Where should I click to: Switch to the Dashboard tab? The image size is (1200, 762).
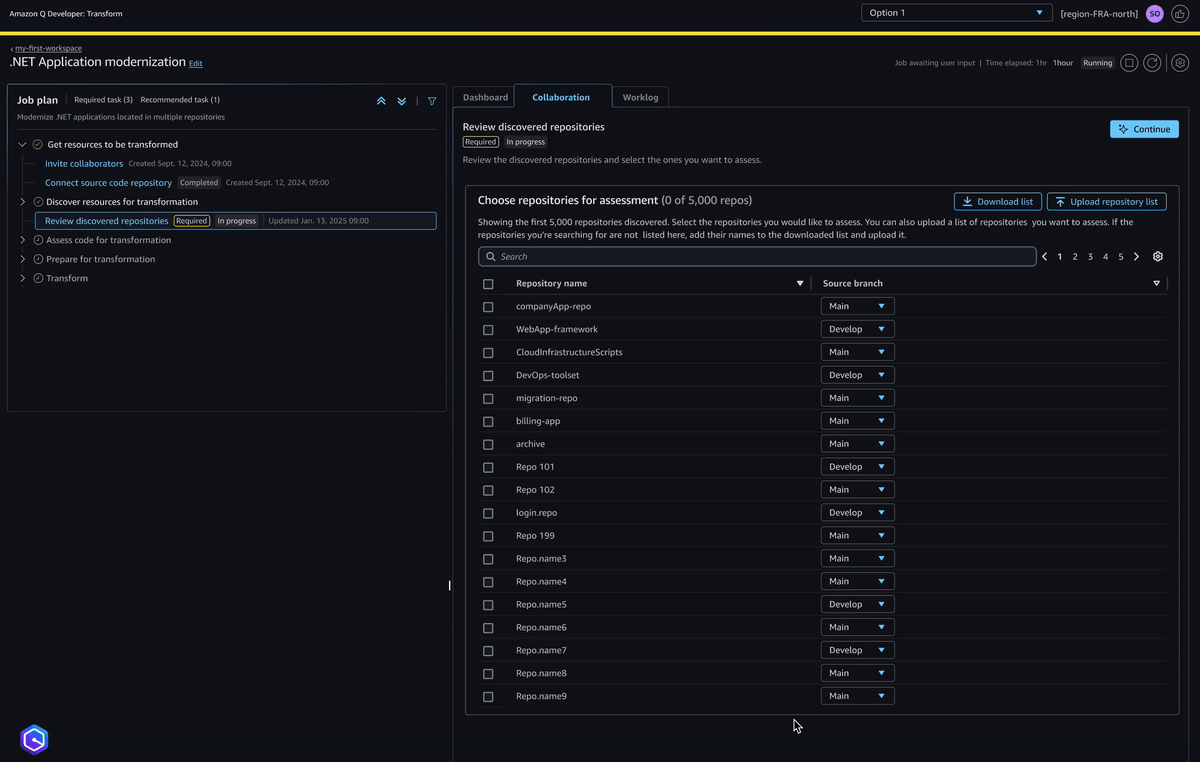click(x=485, y=97)
